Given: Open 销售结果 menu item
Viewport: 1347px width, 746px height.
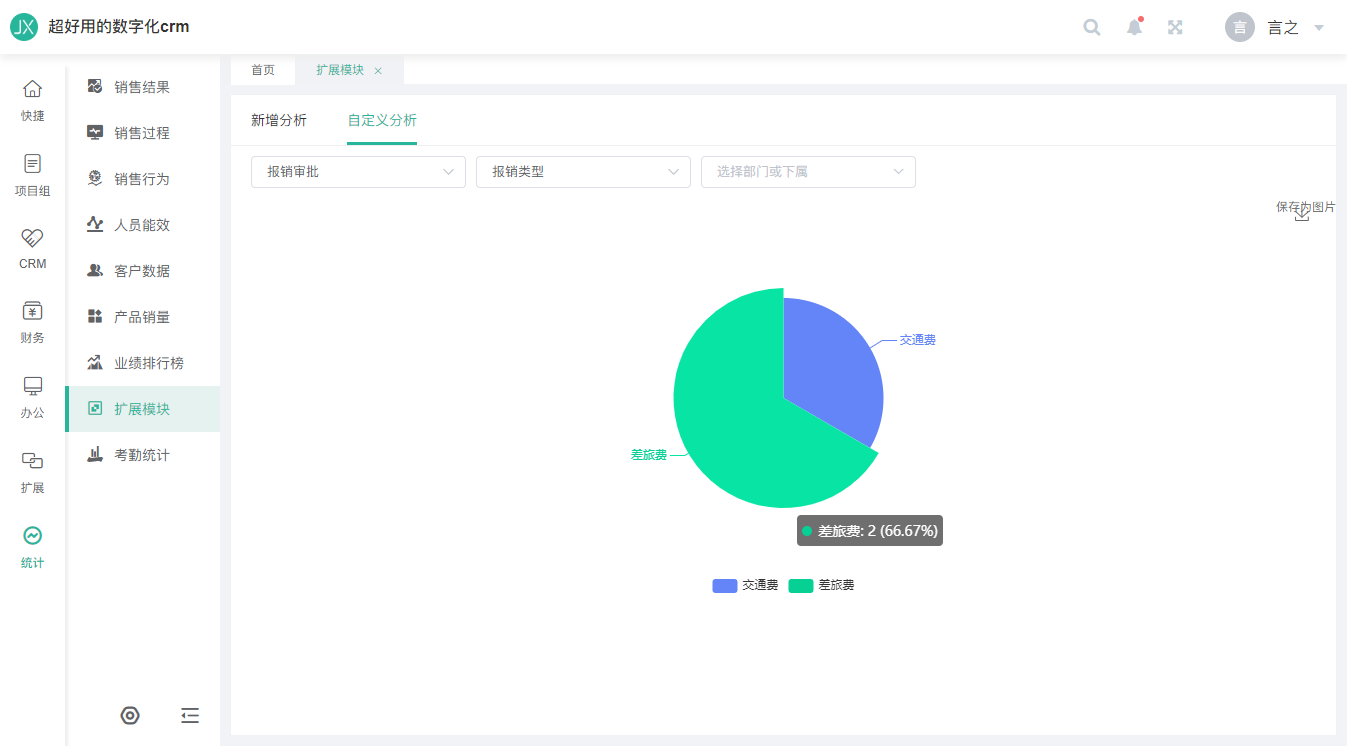Looking at the screenshot, I should tap(143, 87).
